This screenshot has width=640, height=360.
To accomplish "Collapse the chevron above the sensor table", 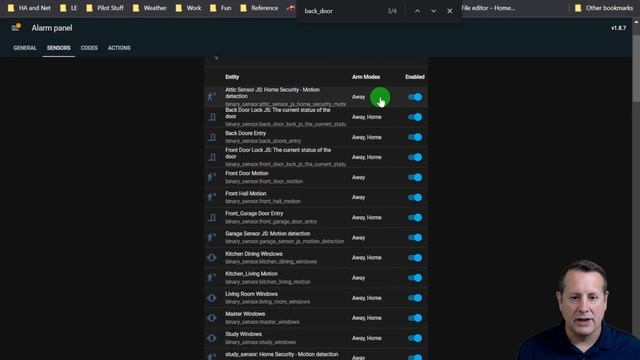I will coord(216,58).
